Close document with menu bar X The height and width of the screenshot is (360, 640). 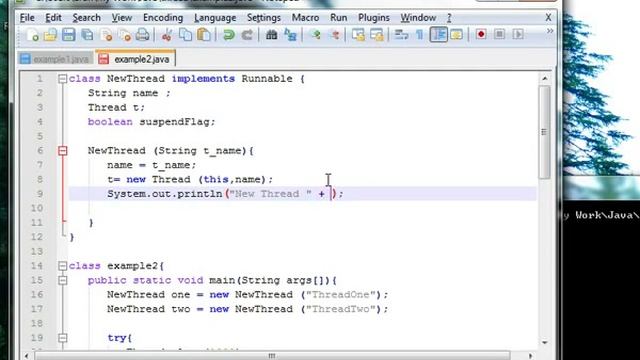549,18
